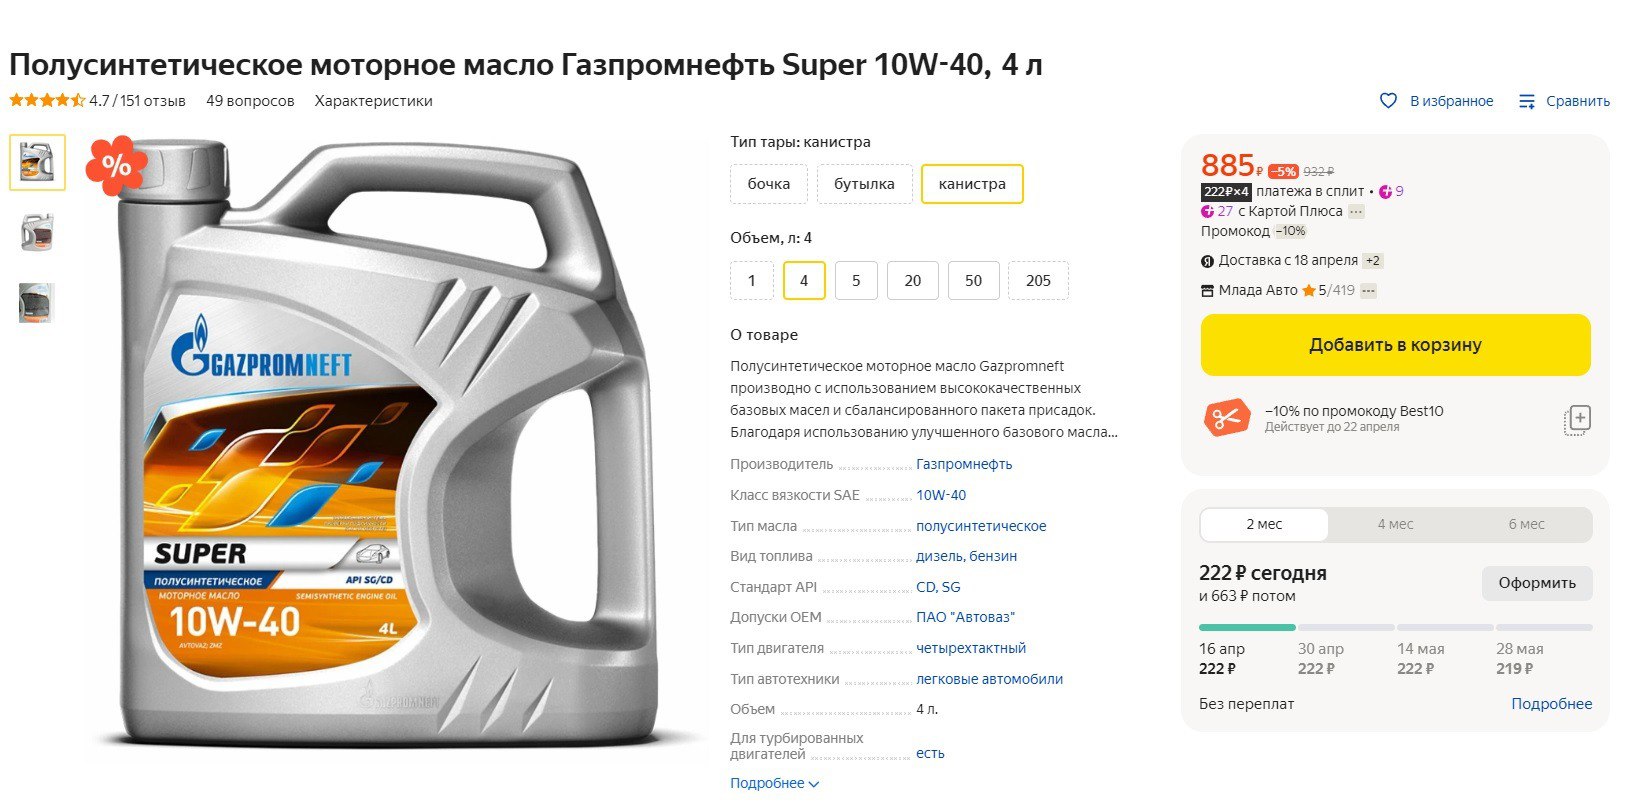The image size is (1631, 812).
Task: Select the 'бочка' container type
Action: click(769, 184)
